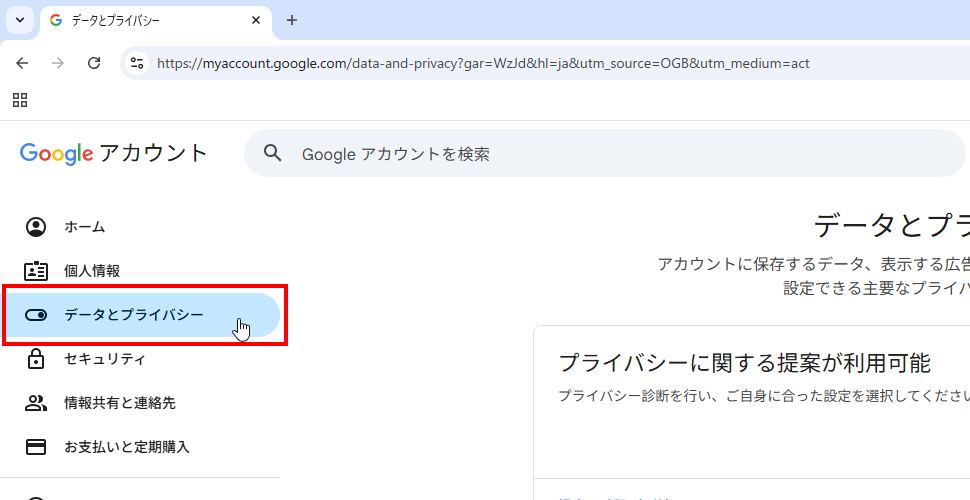Open a new browser tab
Image resolution: width=970 pixels, height=500 pixels.
pos(292,20)
